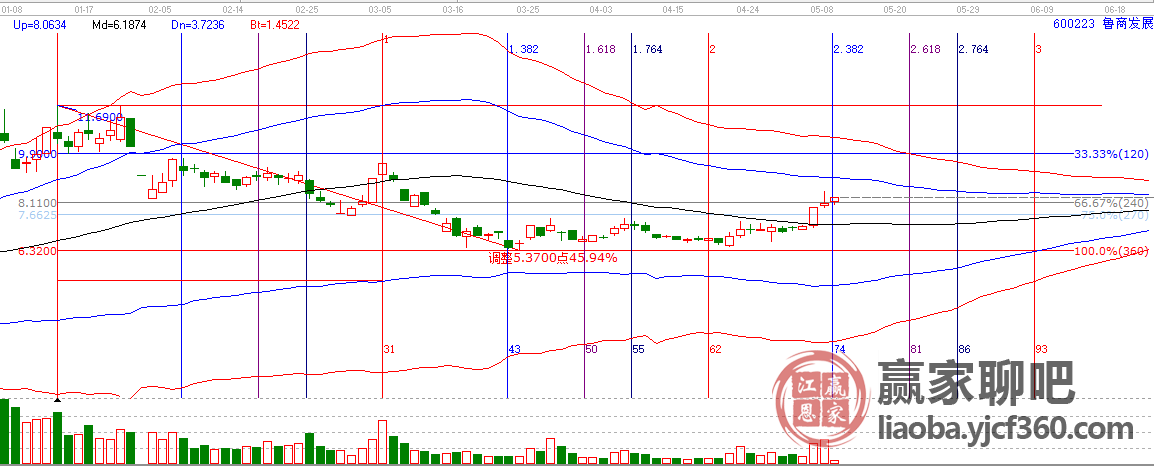The width and height of the screenshot is (1154, 468).
Task: Click the day count 43 label
Action: 515,349
